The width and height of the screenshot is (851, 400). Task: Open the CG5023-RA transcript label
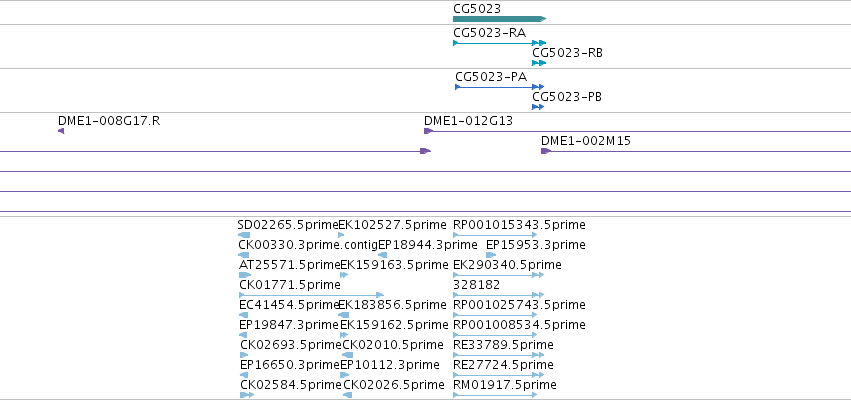[489, 32]
